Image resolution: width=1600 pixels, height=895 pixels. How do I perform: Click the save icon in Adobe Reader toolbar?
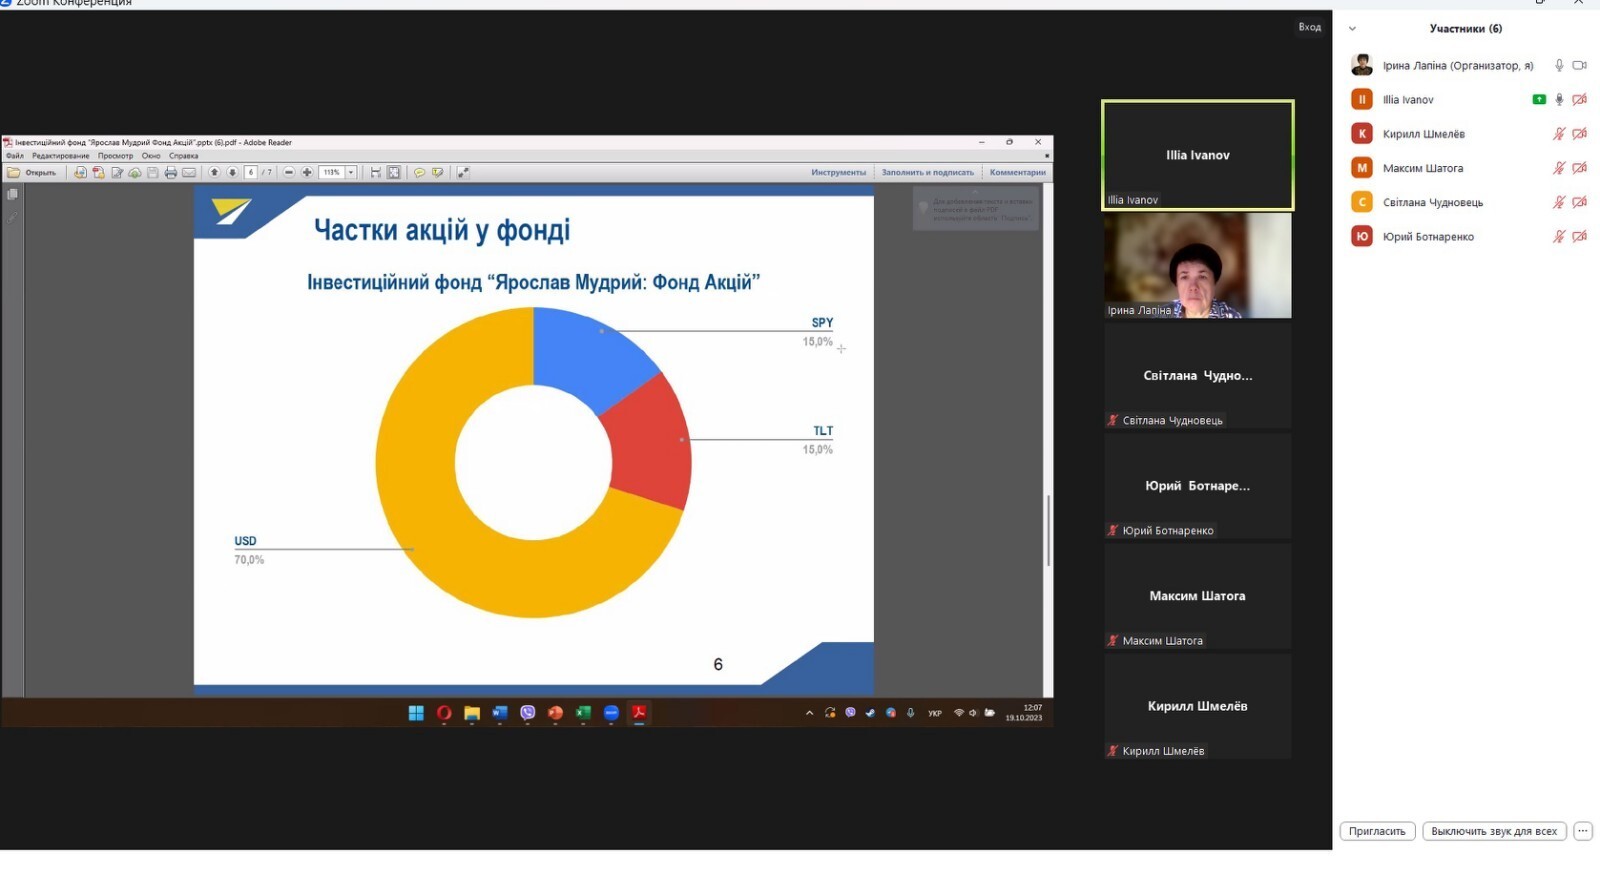tap(153, 173)
